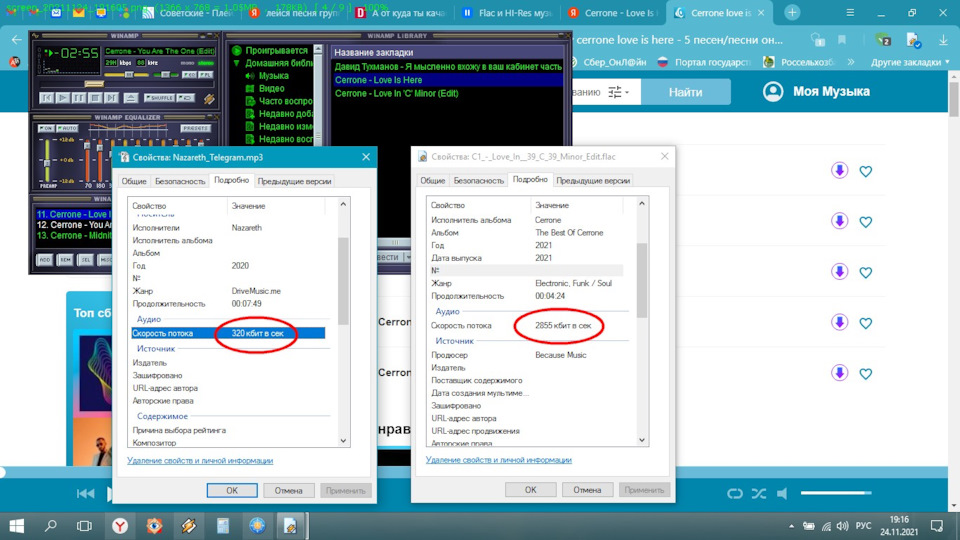
Task: Turn equalizer ON button
Action: [x=46, y=128]
